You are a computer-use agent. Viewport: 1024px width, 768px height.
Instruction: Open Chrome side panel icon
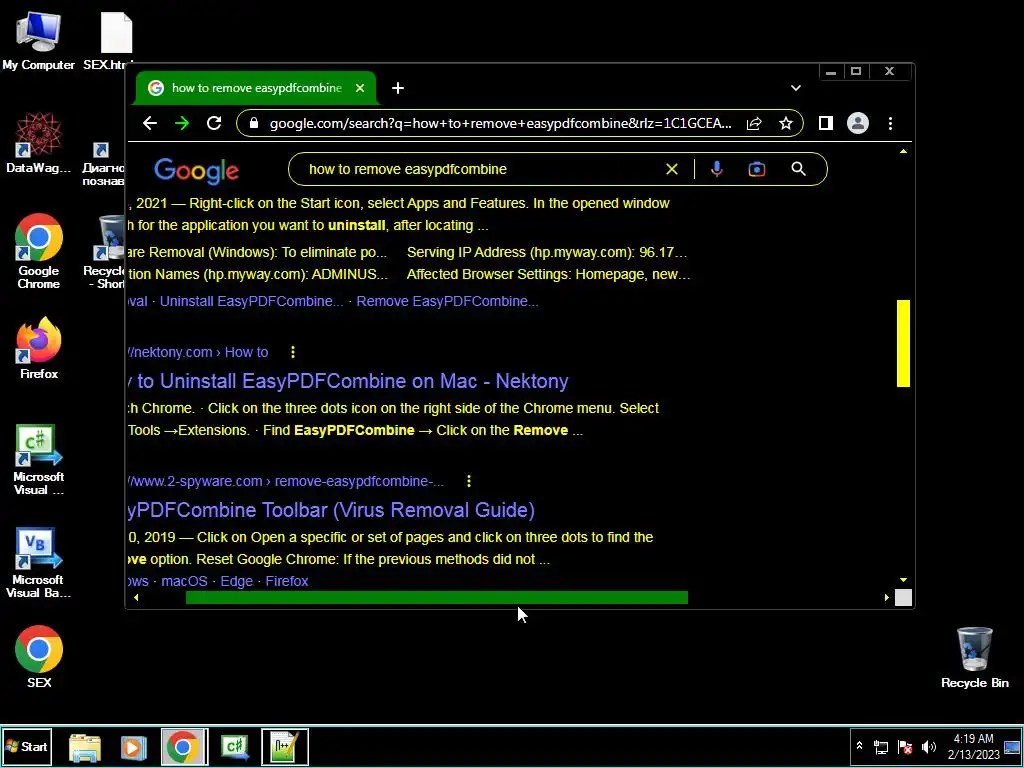pos(825,123)
